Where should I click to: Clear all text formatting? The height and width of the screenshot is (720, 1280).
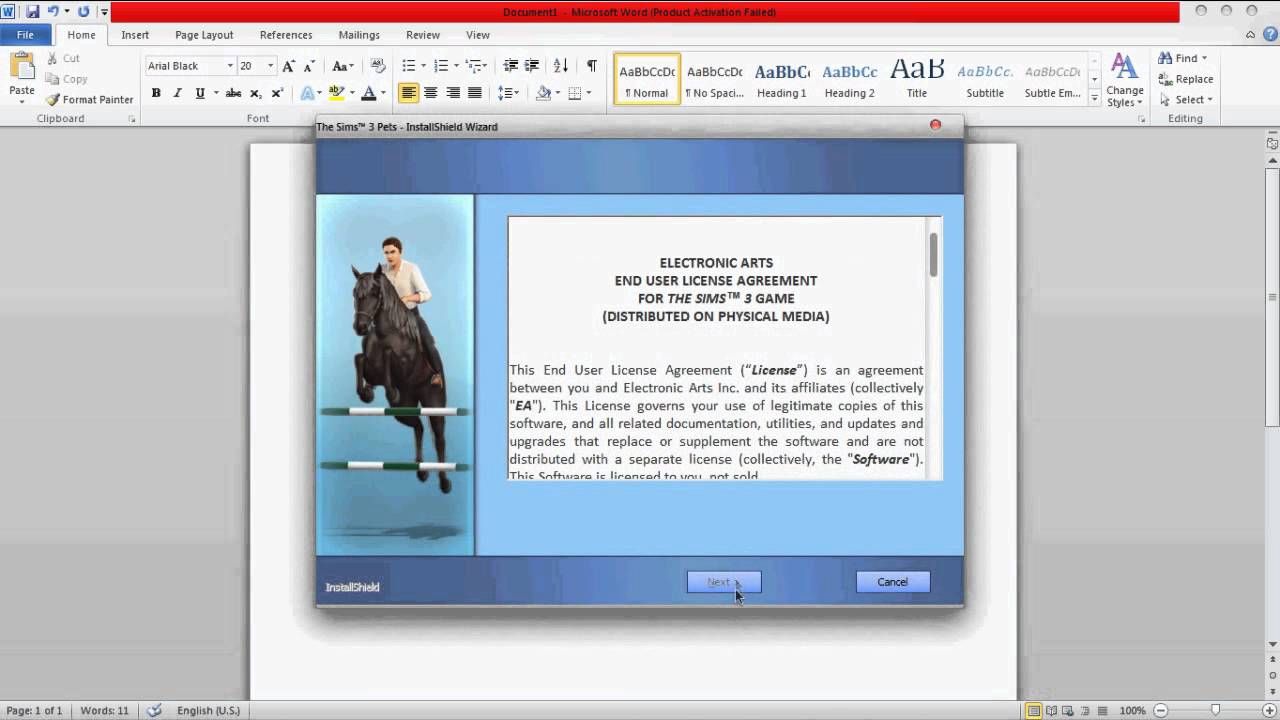[x=378, y=66]
